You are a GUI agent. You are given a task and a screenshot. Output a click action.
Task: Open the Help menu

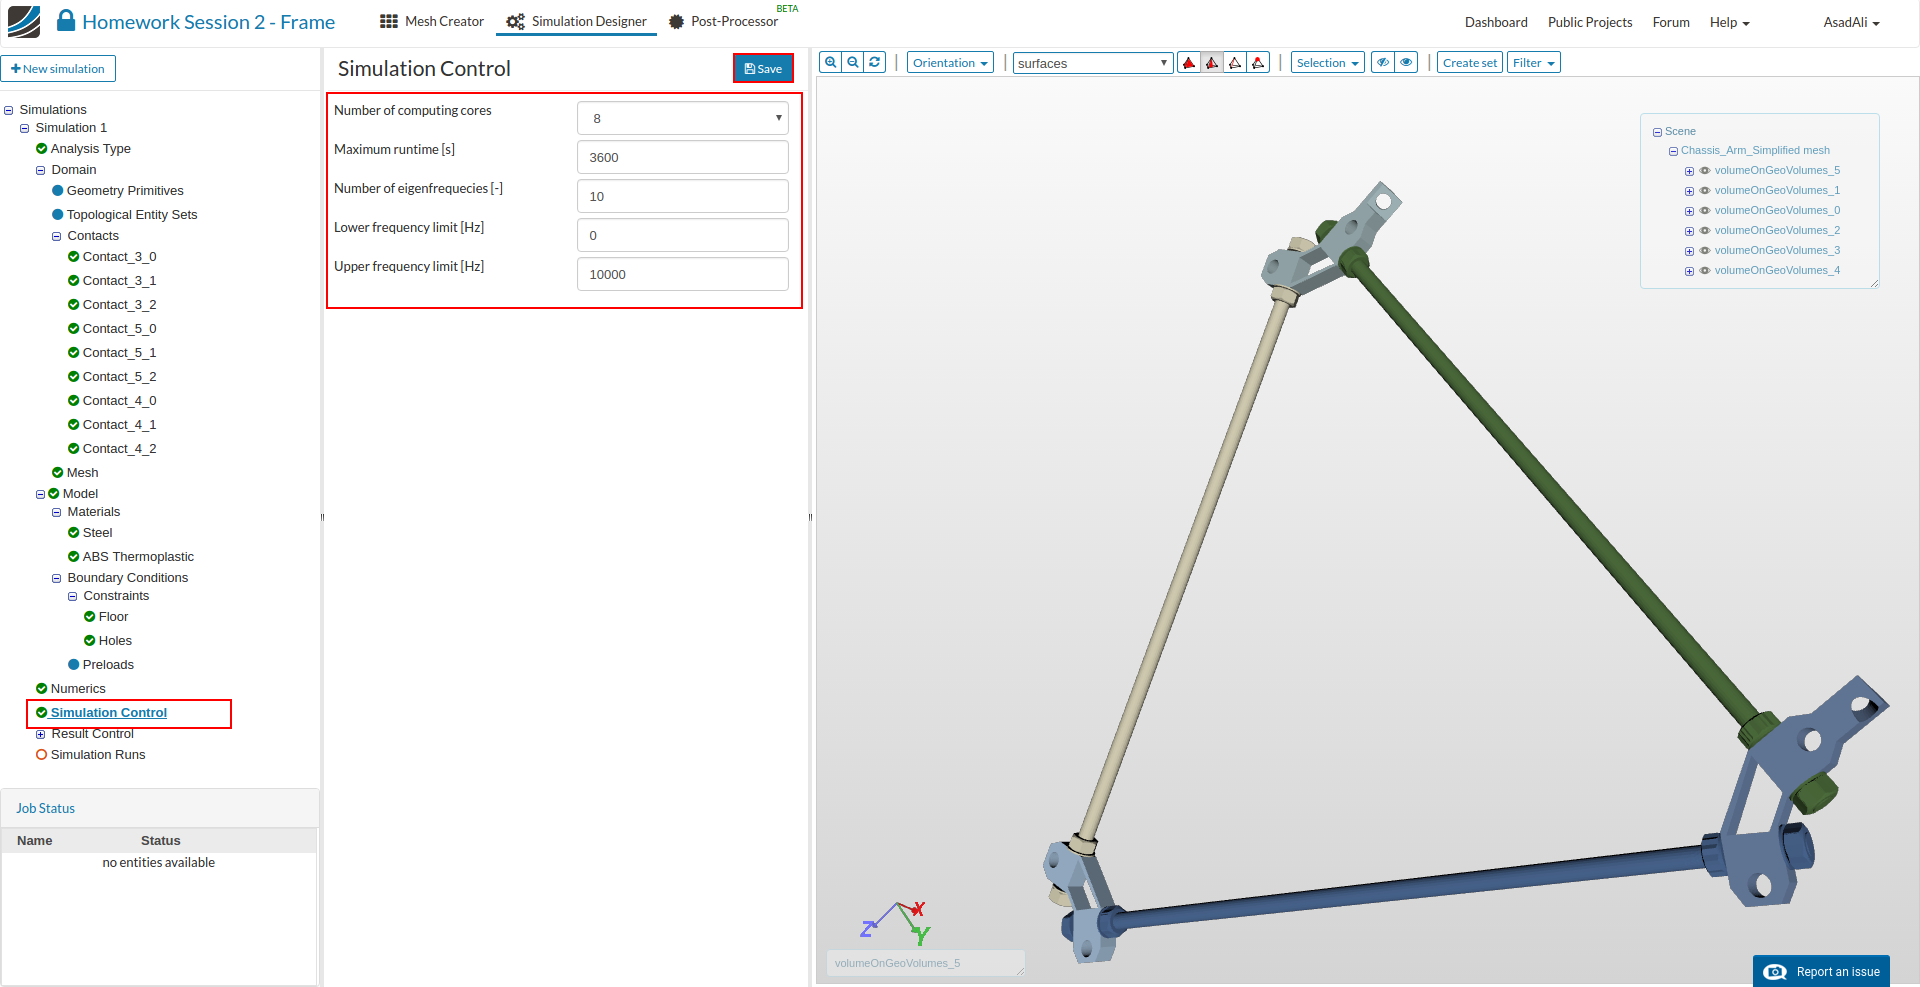tap(1729, 22)
